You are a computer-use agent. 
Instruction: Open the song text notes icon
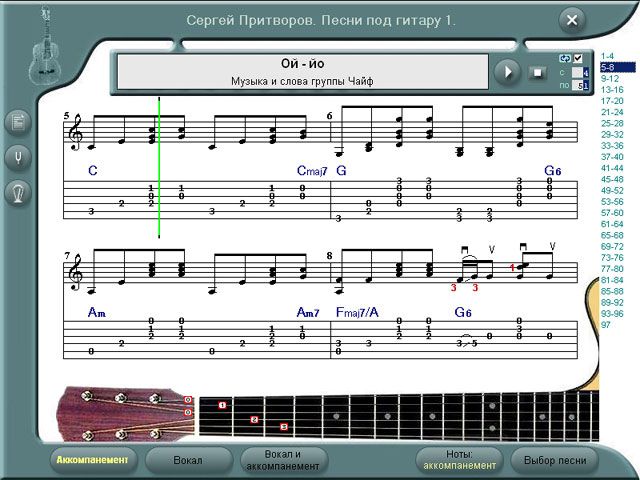[17, 123]
